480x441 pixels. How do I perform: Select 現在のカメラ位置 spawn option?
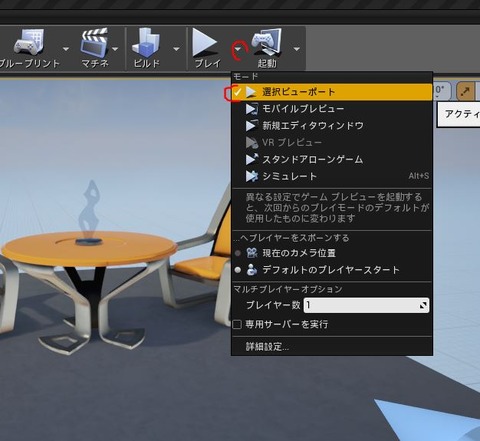click(x=332, y=253)
